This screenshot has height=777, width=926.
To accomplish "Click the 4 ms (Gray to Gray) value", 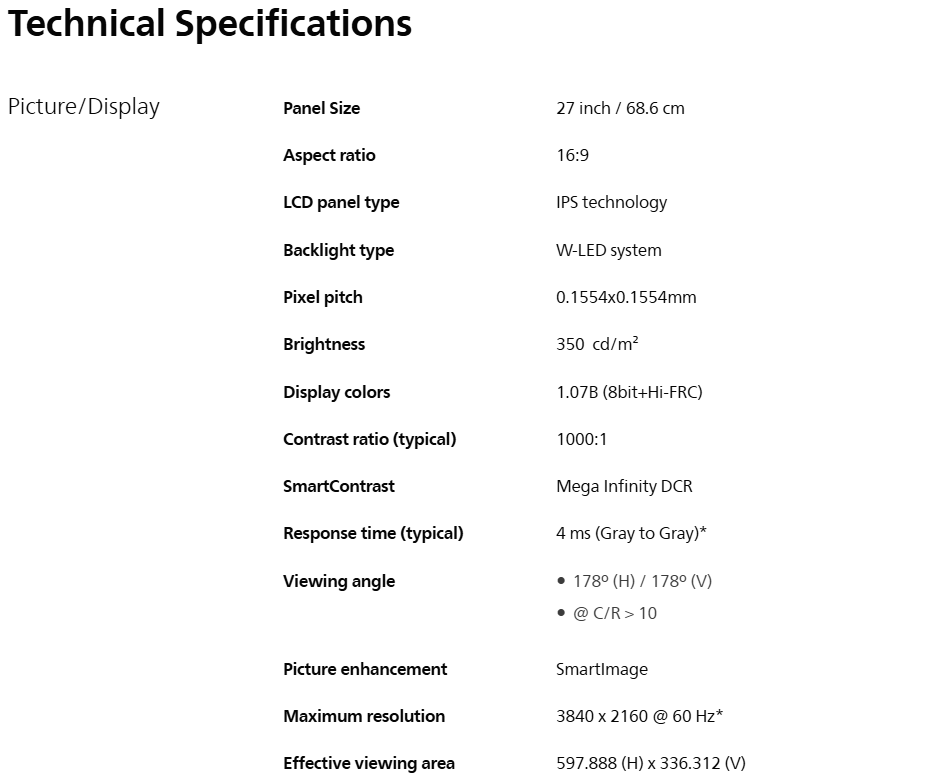I will [x=631, y=533].
